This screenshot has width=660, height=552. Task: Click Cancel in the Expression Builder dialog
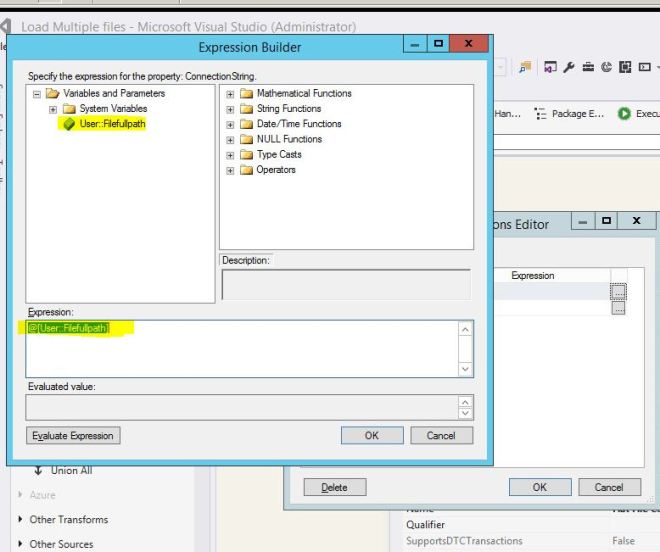(x=441, y=436)
